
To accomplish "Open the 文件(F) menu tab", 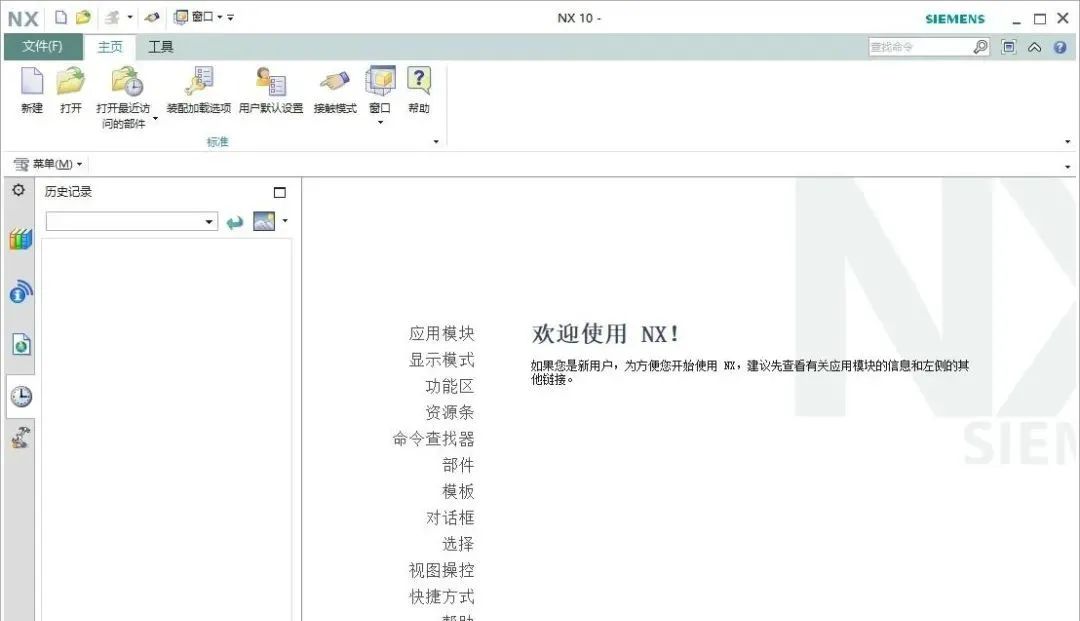I will click(x=44, y=46).
